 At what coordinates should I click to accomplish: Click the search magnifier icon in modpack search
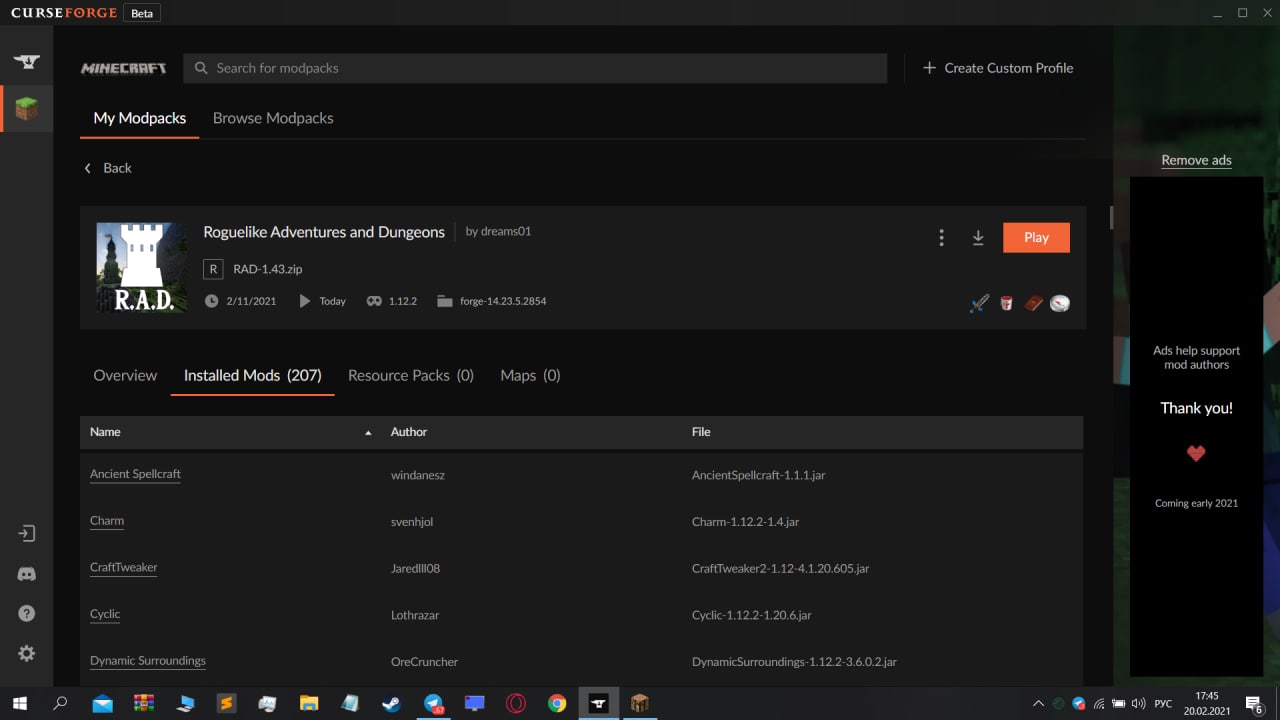click(201, 68)
